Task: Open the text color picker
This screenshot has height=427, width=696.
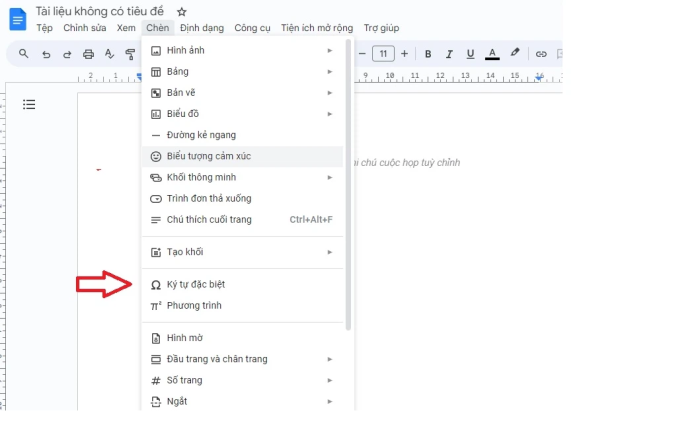Action: (492, 54)
